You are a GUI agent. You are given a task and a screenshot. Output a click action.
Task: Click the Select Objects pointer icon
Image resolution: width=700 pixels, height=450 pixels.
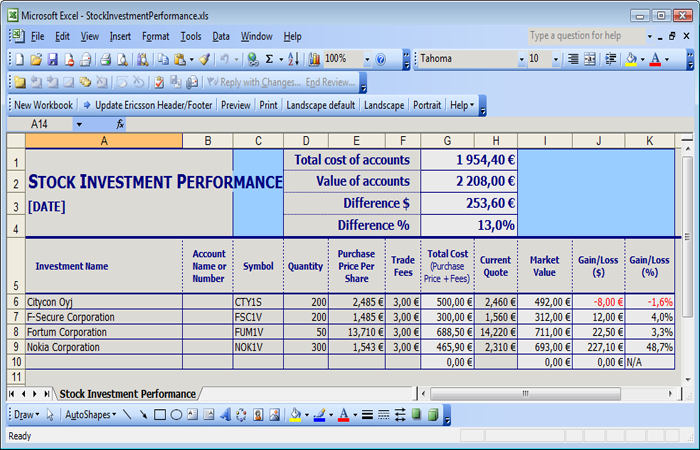(50, 414)
